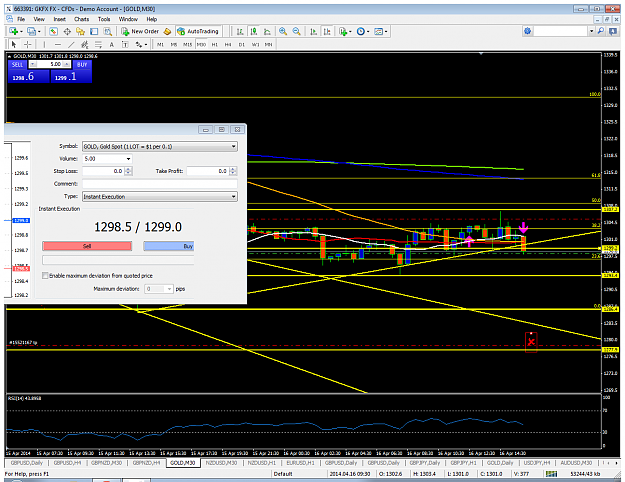Switch chart to bar chart icon
The width and height of the screenshot is (625, 482).
(x=240, y=31)
